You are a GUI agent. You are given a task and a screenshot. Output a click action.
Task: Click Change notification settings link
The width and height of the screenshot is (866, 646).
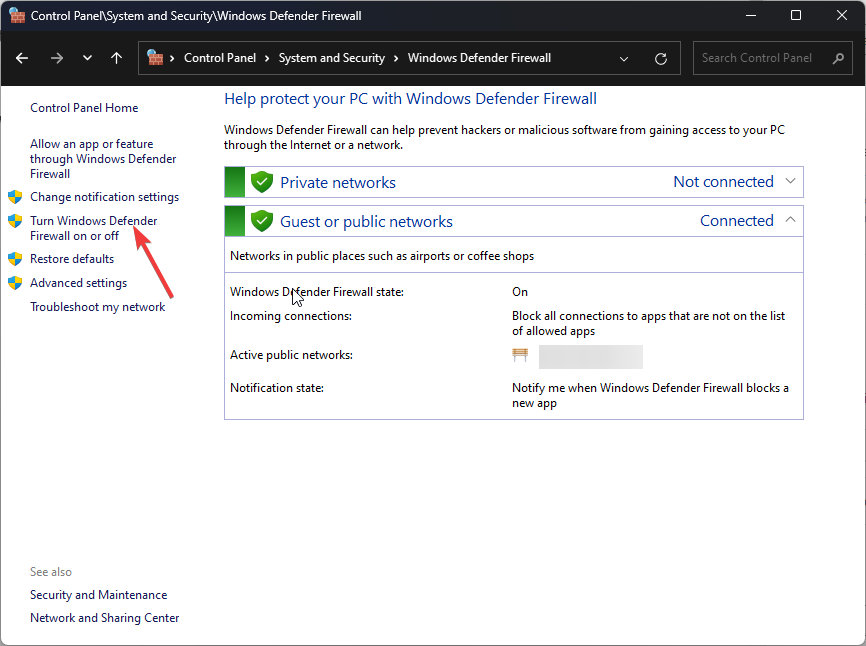pos(104,197)
